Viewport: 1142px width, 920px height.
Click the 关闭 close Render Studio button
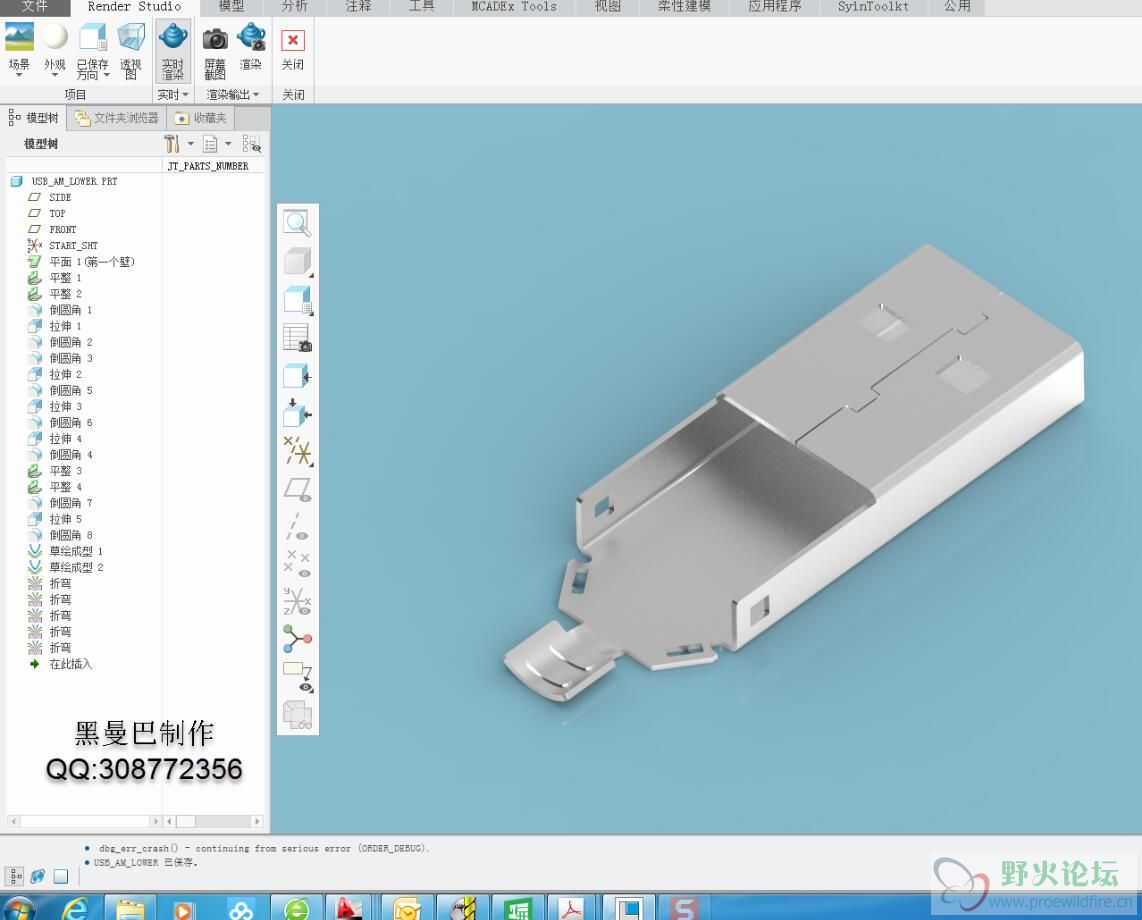pos(293,49)
